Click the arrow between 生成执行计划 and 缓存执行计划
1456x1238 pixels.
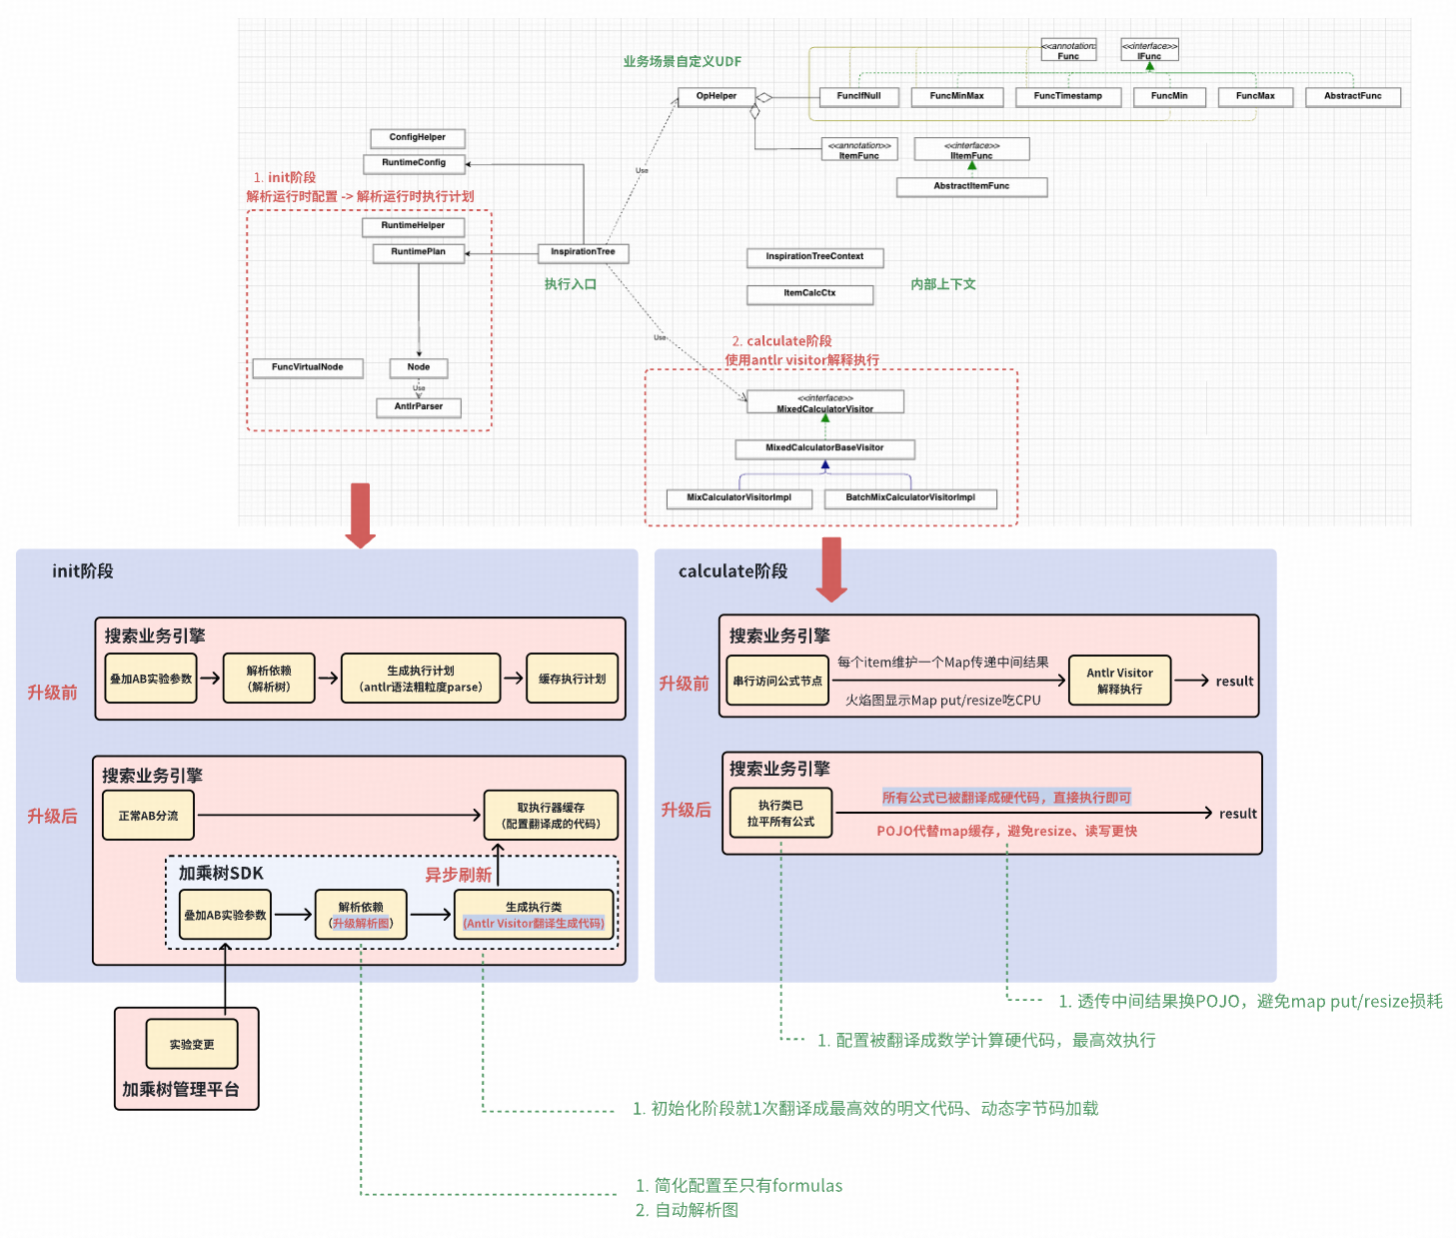(513, 678)
